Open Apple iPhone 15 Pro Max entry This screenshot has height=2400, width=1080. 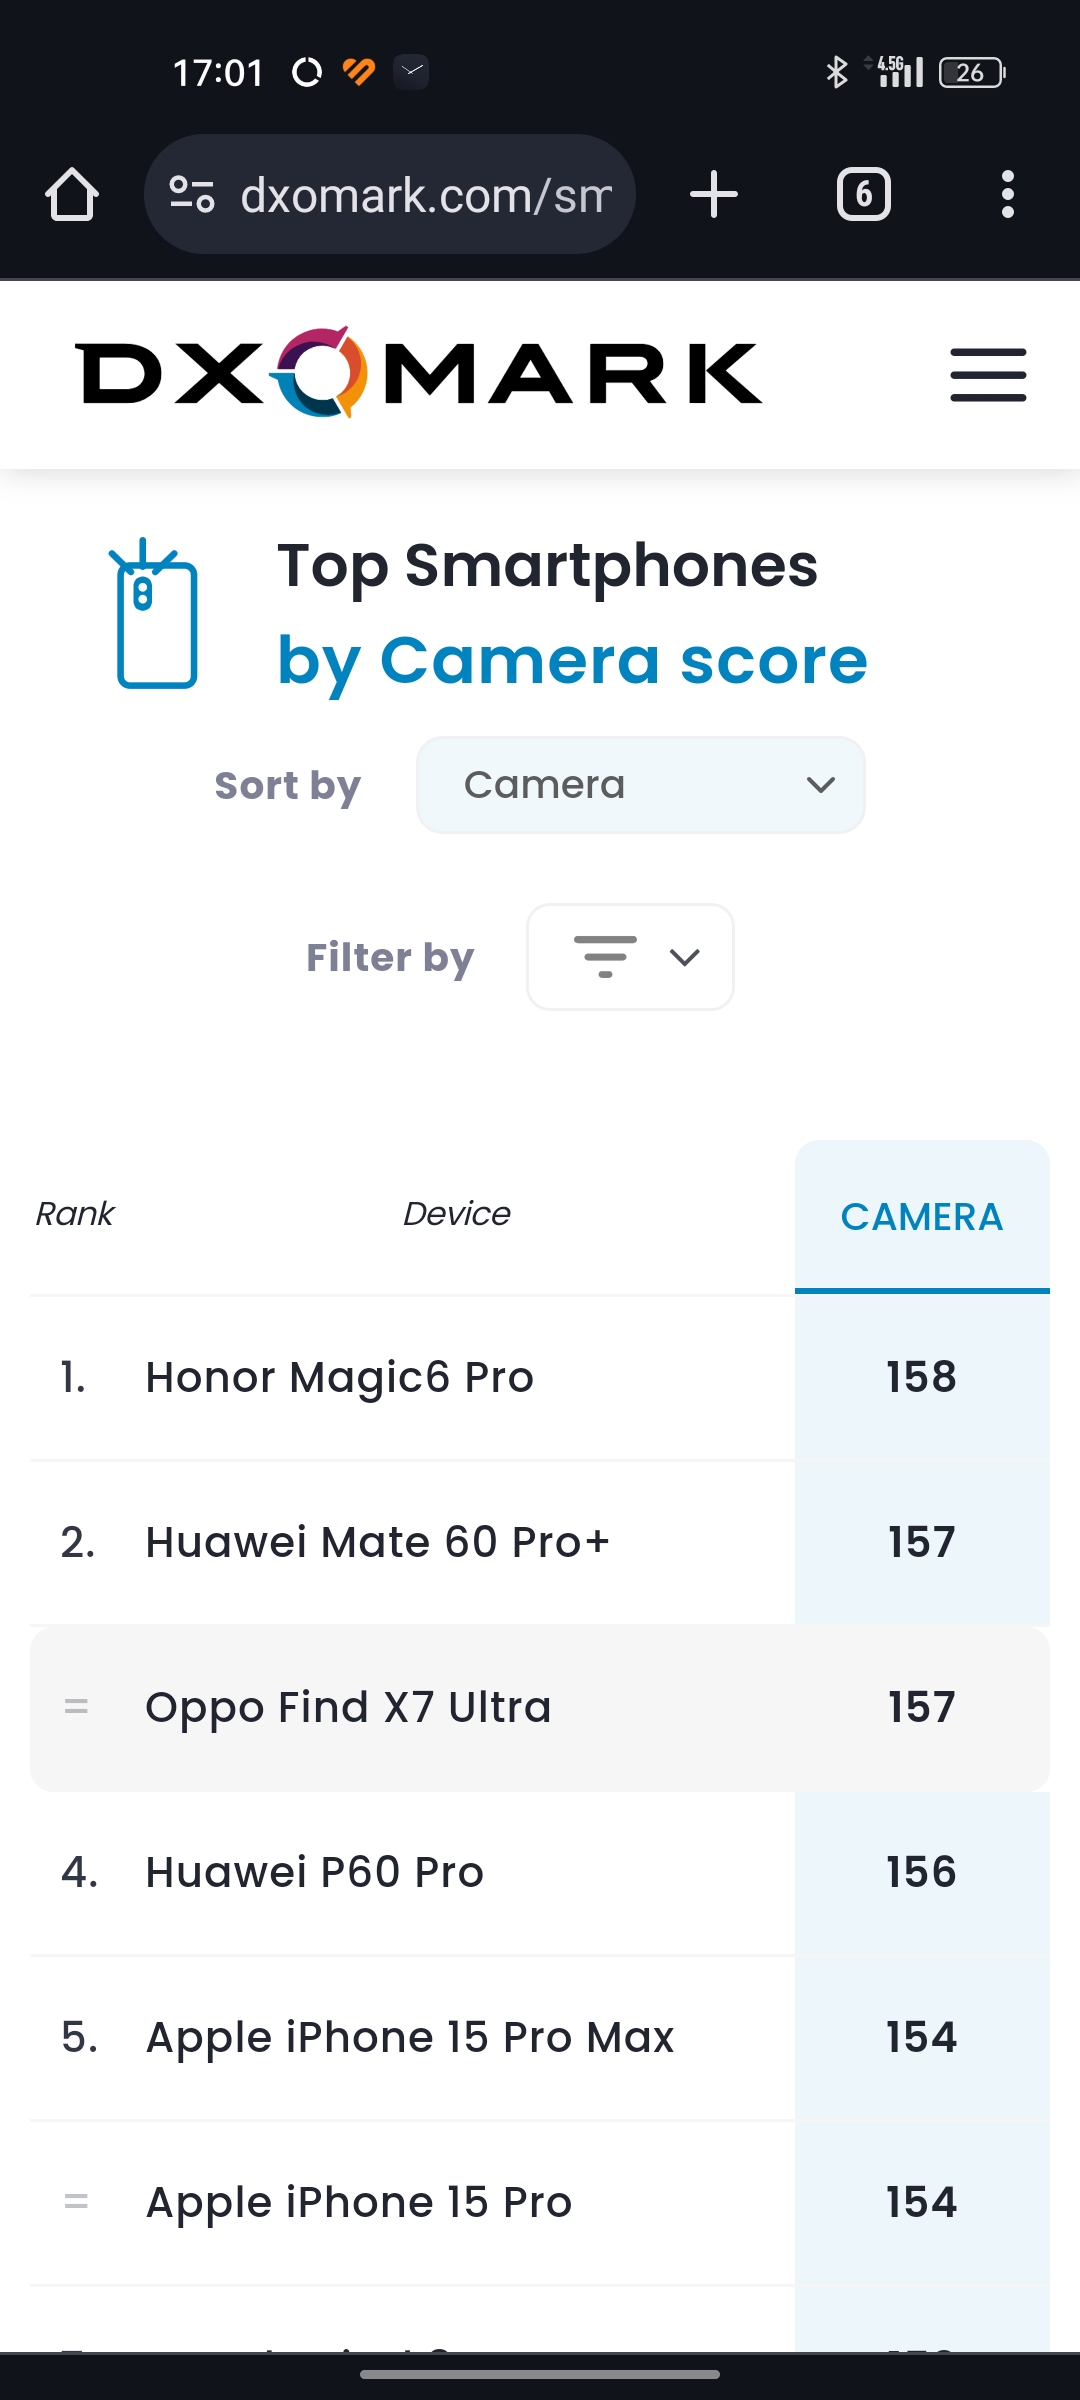[410, 2037]
